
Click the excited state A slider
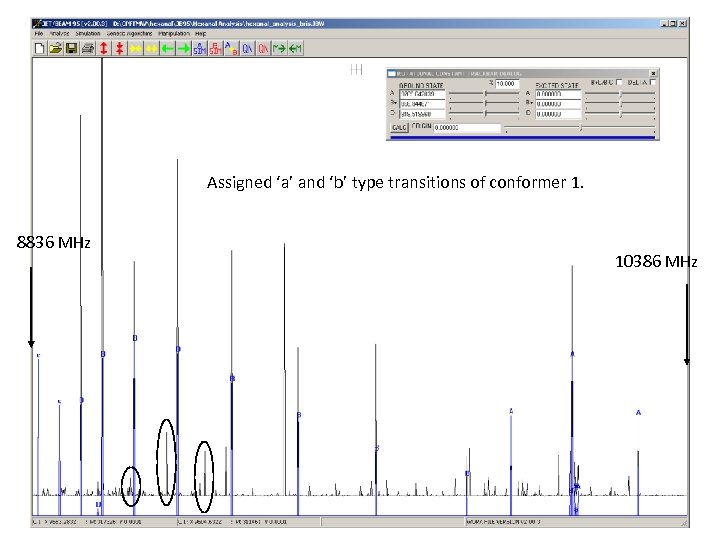pos(620,94)
